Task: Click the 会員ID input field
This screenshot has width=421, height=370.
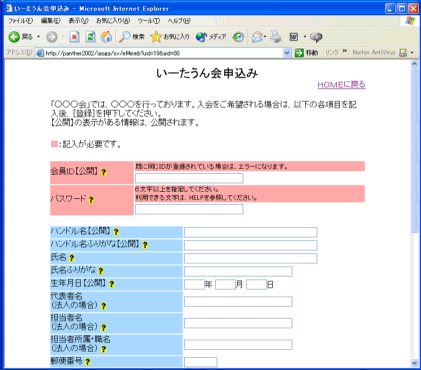Action: coord(189,178)
